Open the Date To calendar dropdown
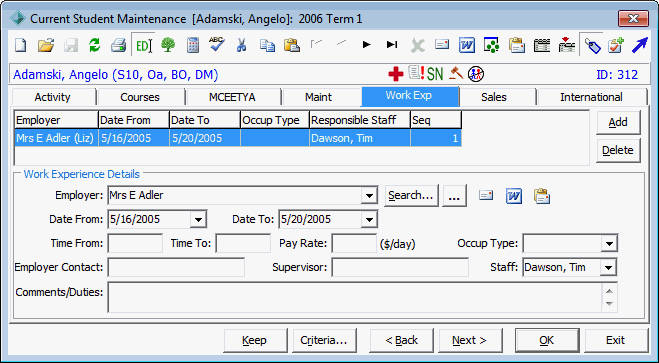The width and height of the screenshot is (659, 363). 369,220
